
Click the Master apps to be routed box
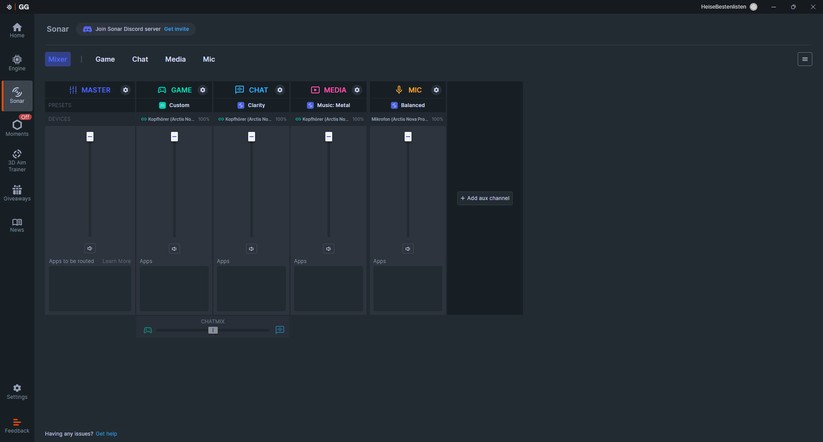coord(90,288)
